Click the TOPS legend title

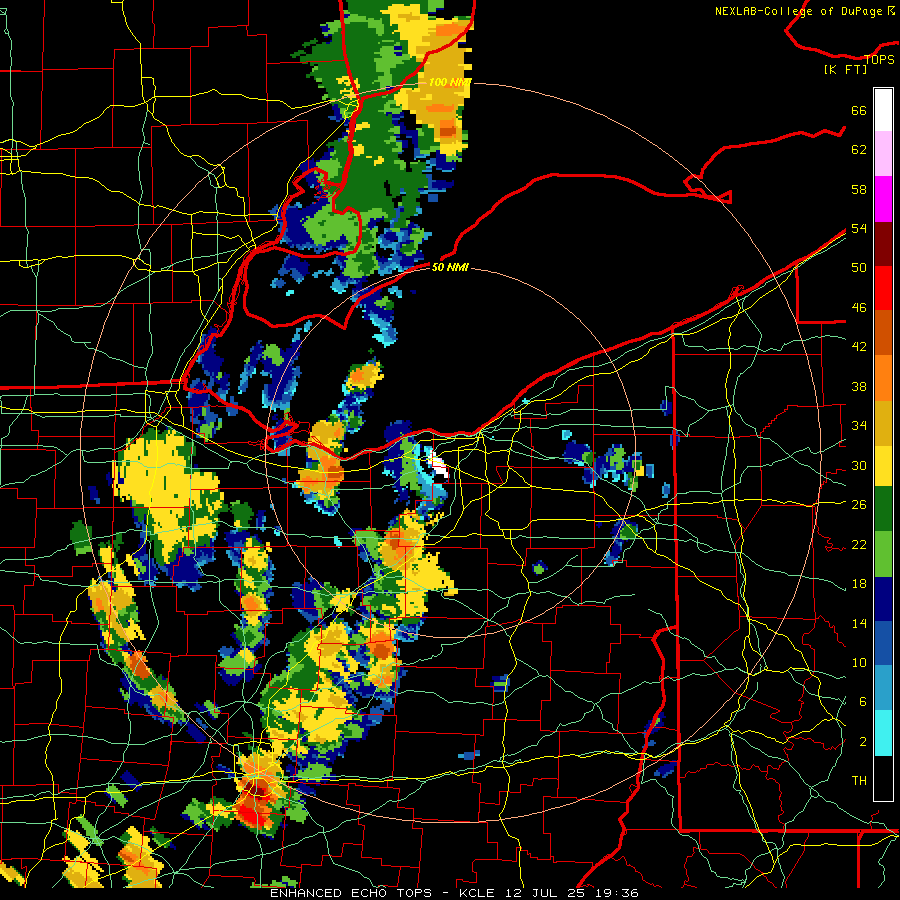point(880,60)
